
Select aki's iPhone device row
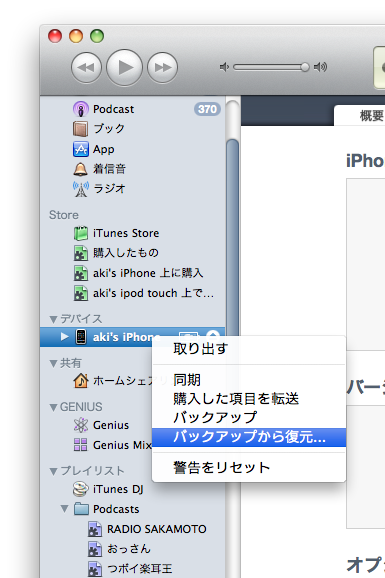tap(132, 337)
